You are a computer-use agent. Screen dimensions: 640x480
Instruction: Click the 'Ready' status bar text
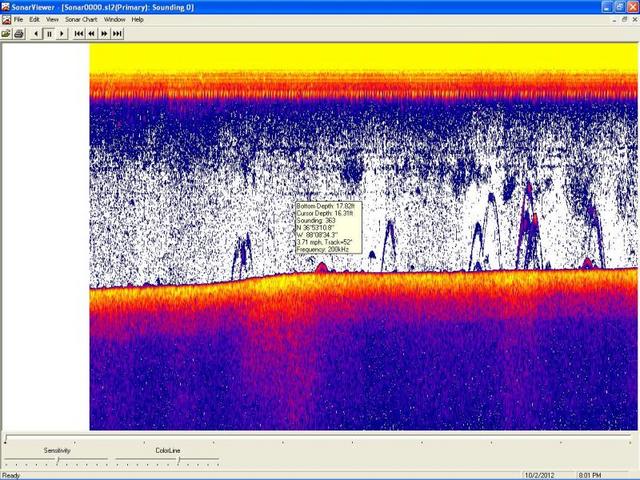tap(11, 475)
